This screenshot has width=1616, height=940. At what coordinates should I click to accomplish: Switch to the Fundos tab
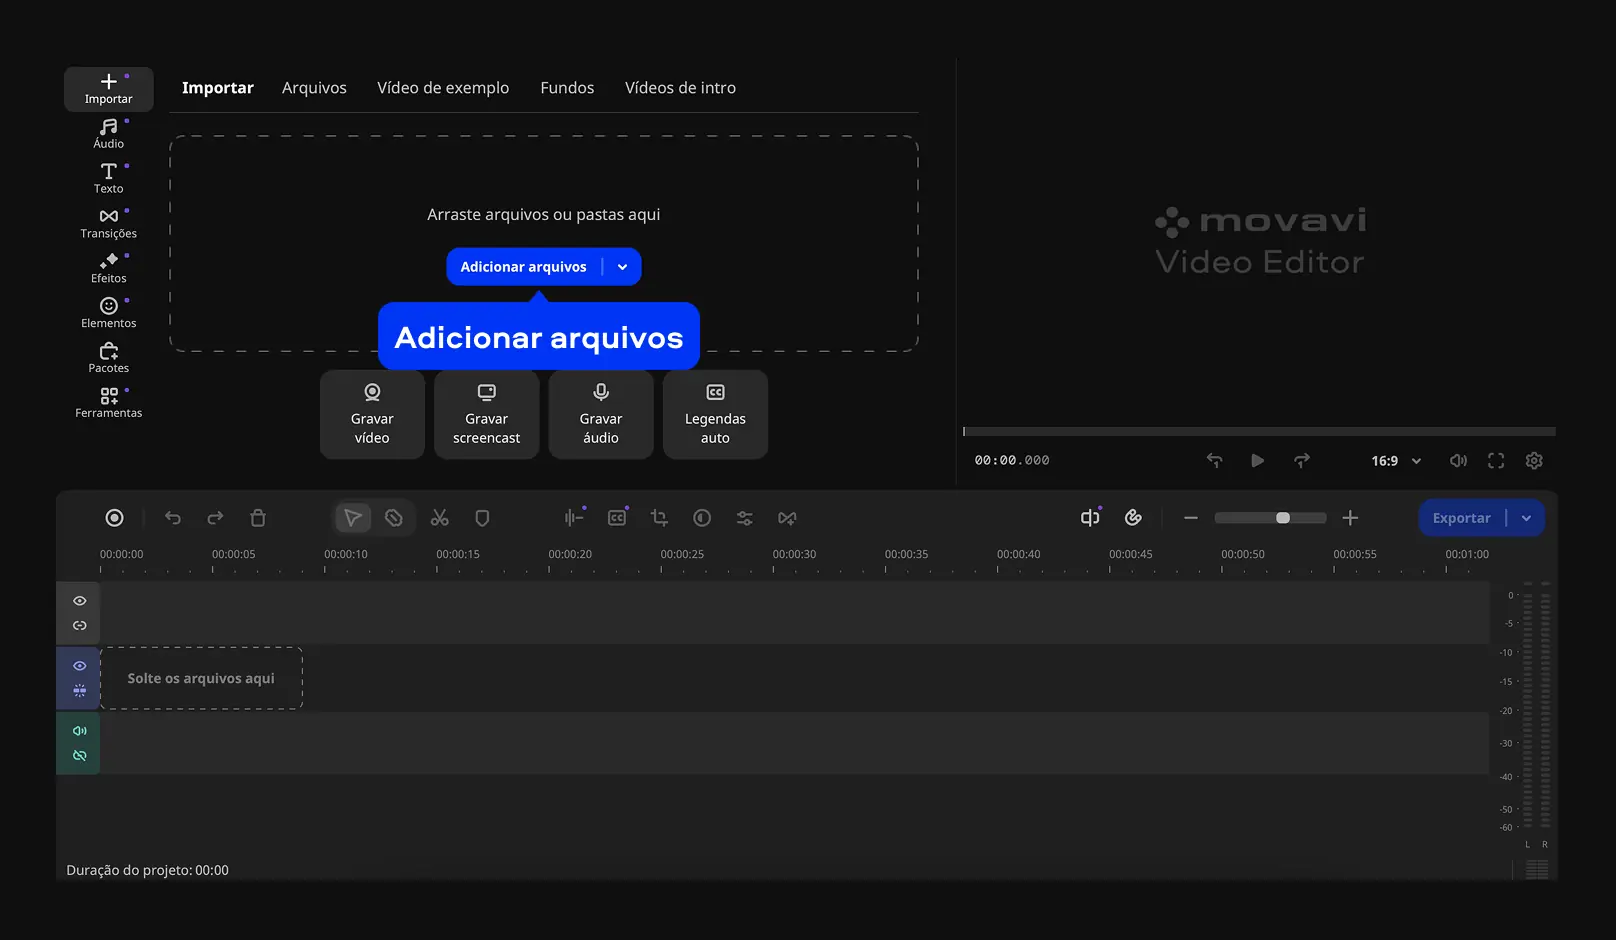click(x=567, y=88)
